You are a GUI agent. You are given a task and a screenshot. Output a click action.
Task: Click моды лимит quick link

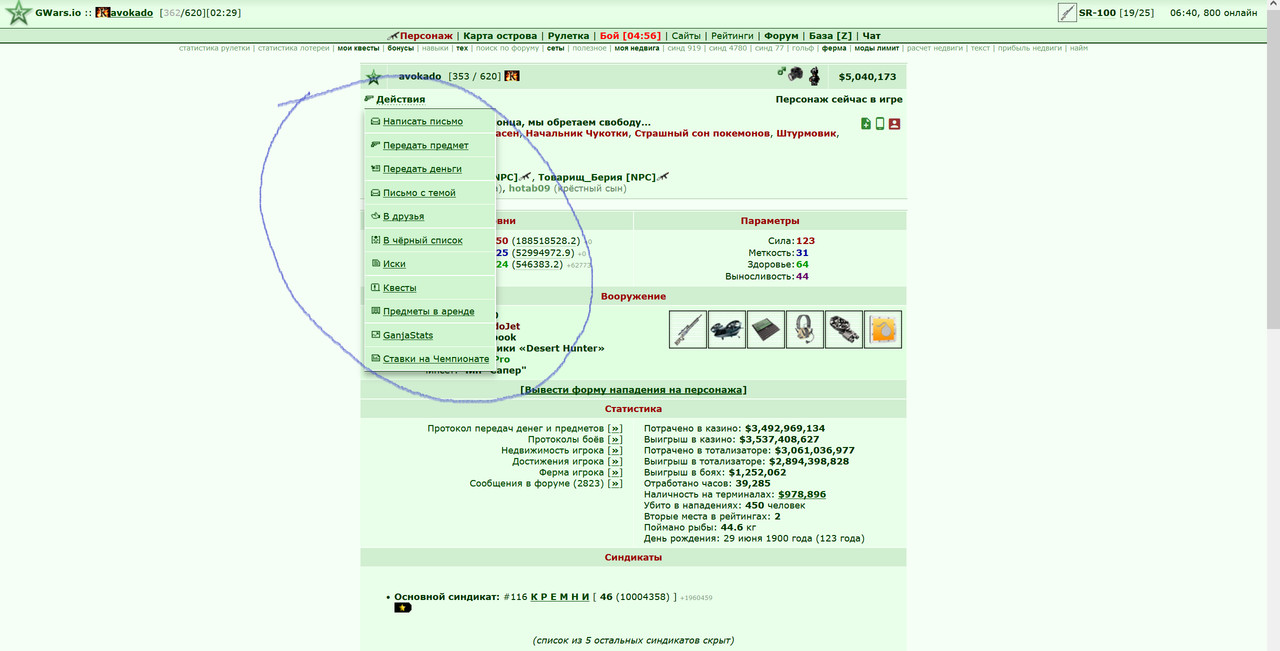877,48
